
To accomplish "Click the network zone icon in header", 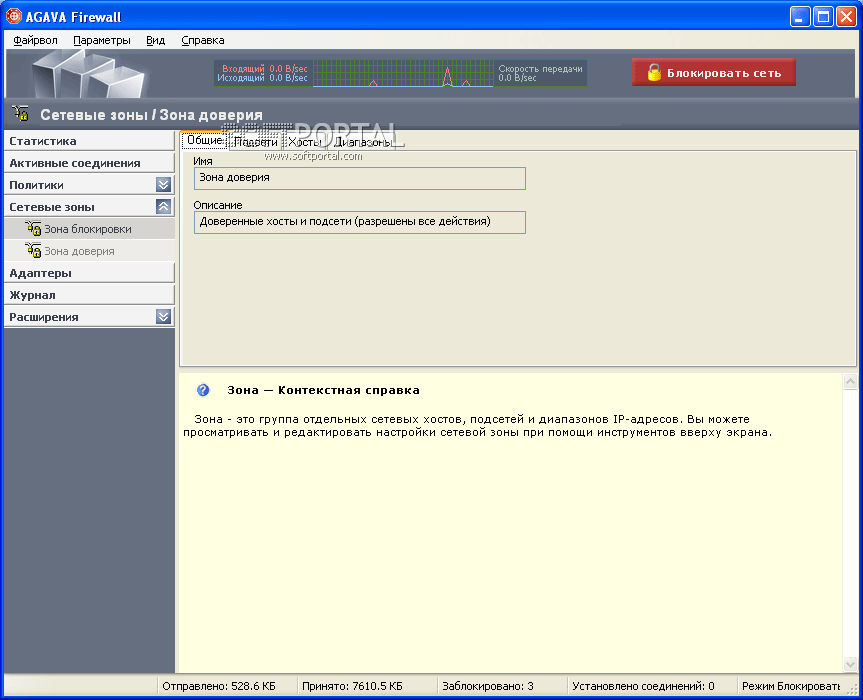I will pyautogui.click(x=21, y=113).
